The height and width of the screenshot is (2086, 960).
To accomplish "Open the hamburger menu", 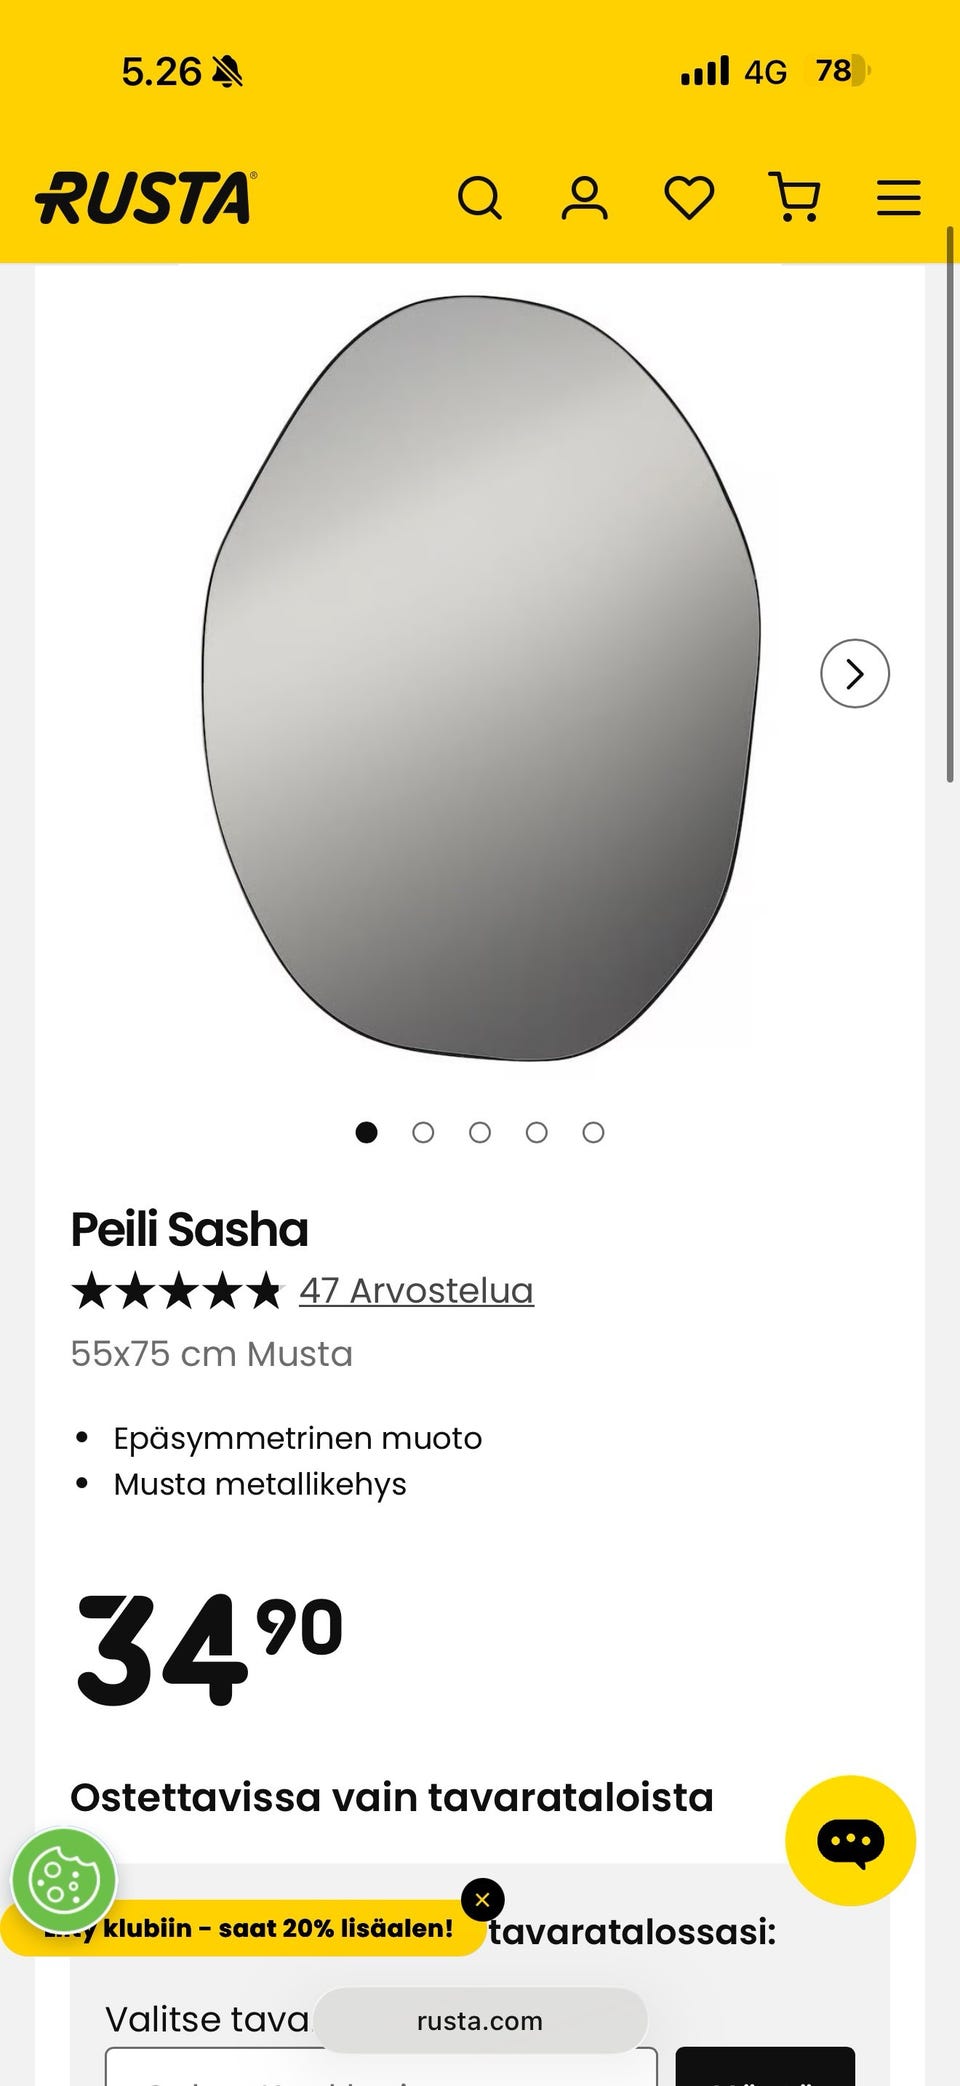I will pyautogui.click(x=898, y=197).
